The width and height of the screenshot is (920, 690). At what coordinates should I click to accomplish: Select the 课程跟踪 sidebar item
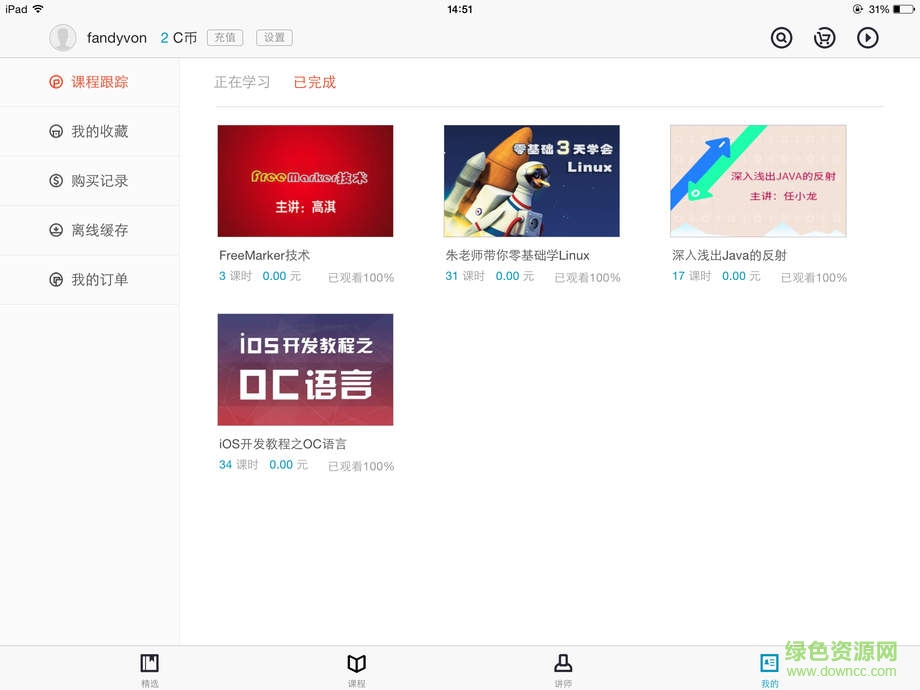point(90,82)
